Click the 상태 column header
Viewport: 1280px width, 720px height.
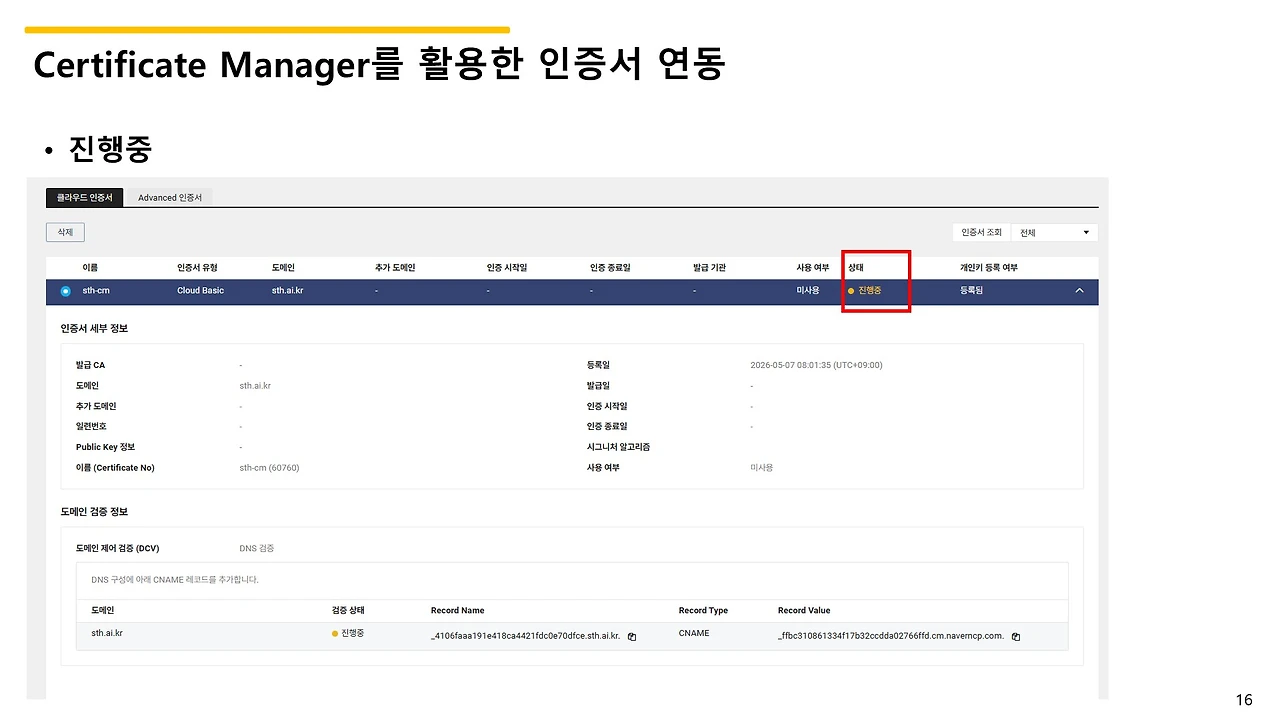point(856,268)
